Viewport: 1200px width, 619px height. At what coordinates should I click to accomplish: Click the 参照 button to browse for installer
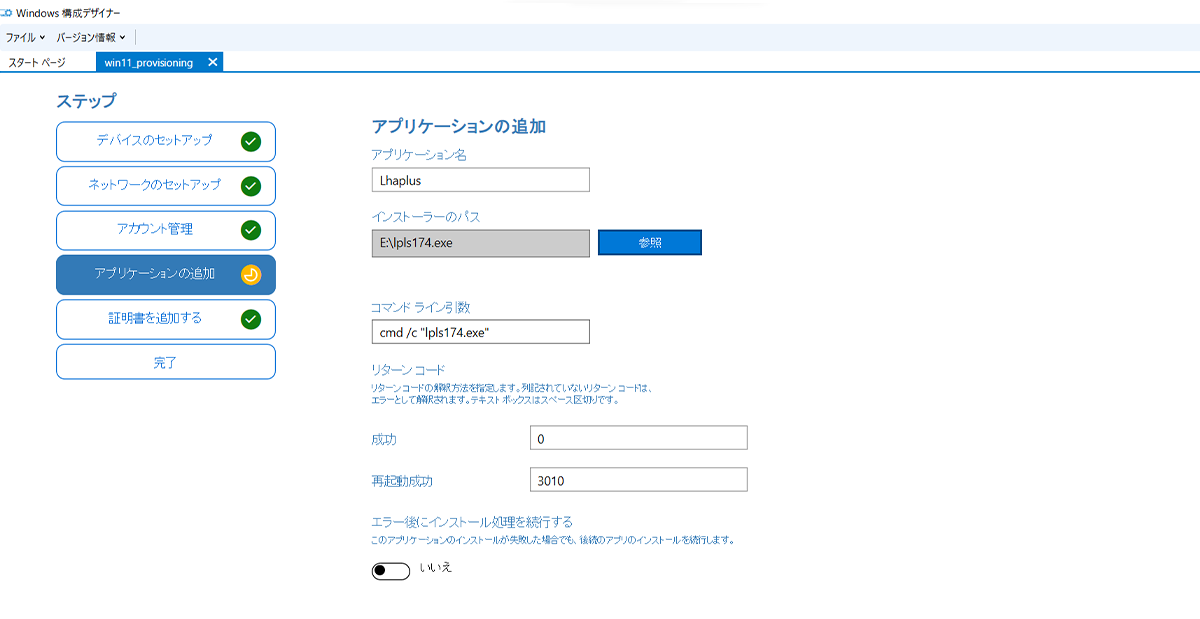pos(649,242)
